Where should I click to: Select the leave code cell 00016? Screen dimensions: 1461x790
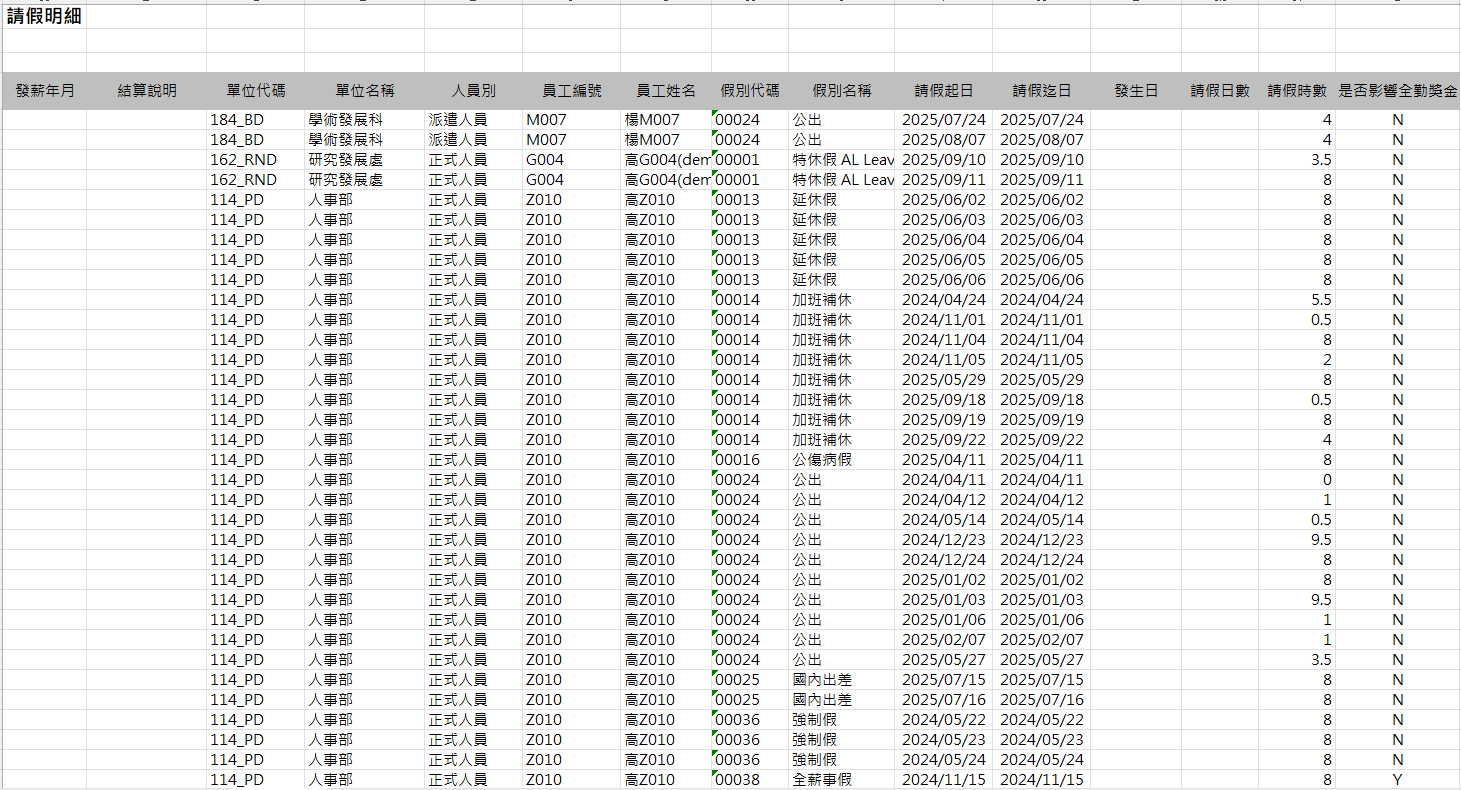(738, 460)
